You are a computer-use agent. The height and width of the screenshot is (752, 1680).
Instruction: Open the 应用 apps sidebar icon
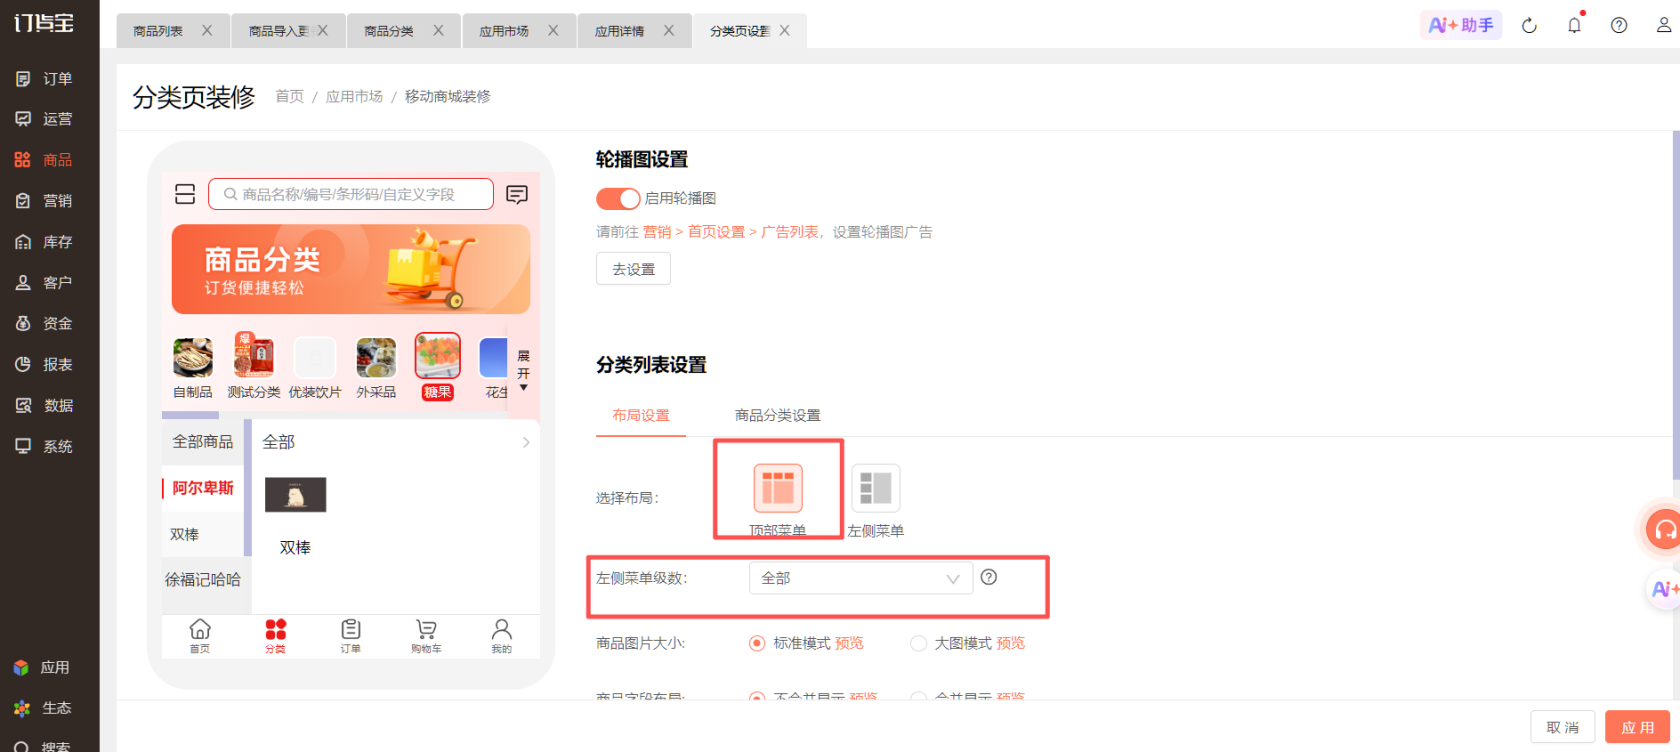[22, 668]
